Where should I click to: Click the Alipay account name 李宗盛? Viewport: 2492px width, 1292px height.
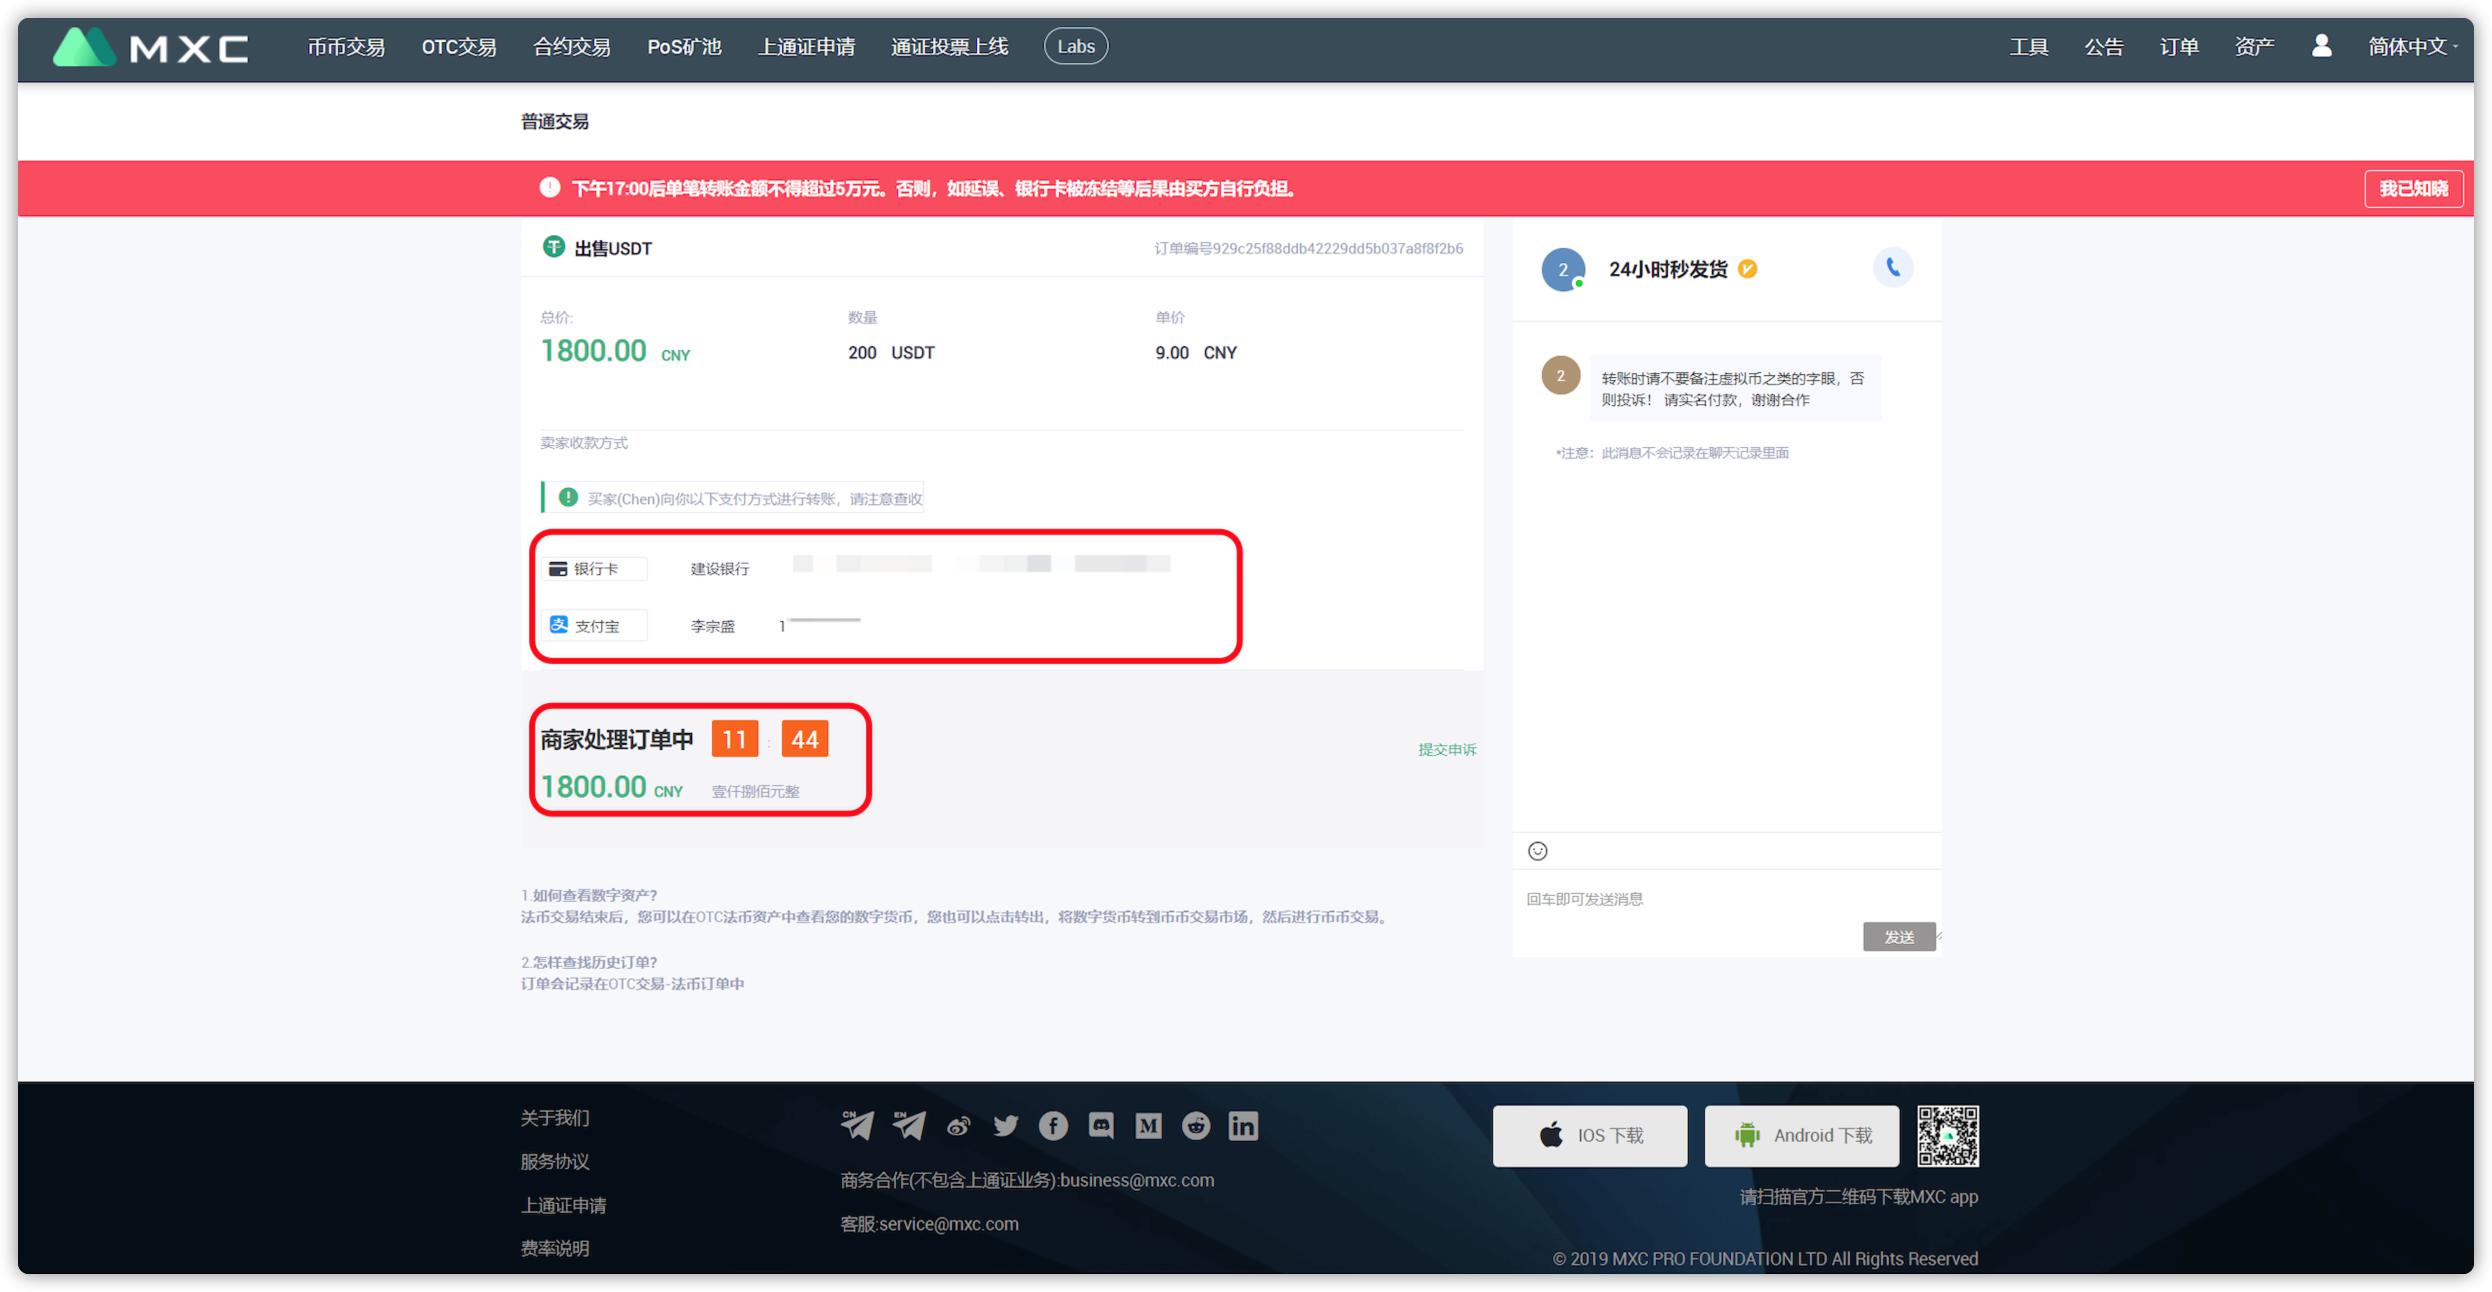tap(712, 626)
